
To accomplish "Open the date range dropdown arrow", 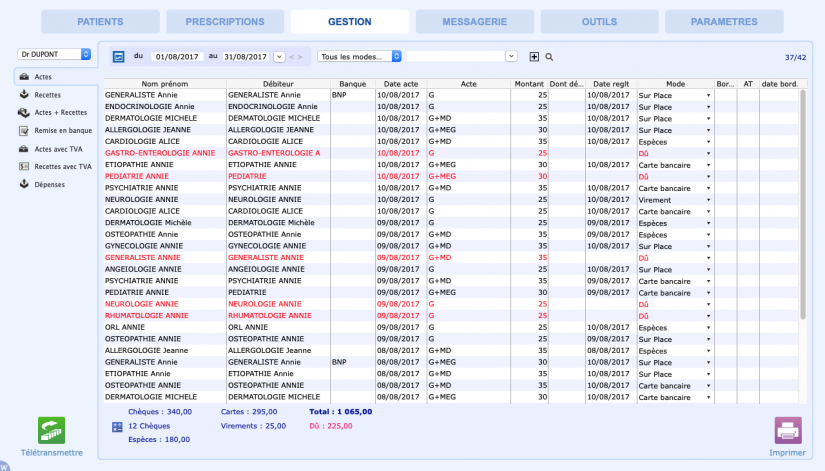I will point(279,57).
